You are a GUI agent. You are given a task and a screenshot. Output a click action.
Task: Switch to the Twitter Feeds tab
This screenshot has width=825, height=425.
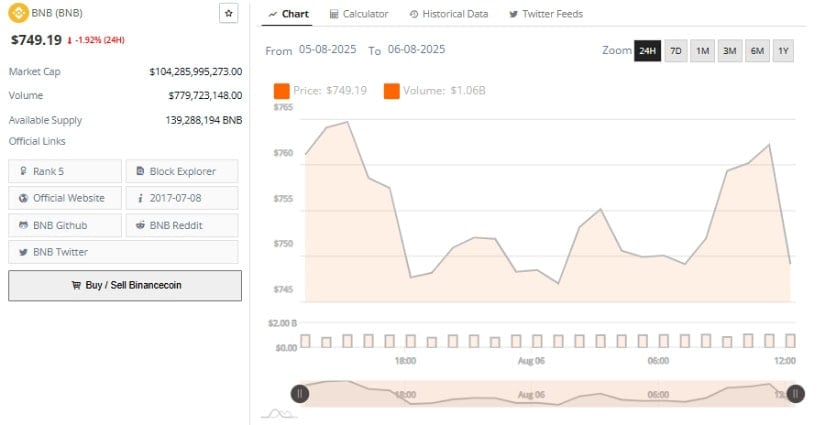546,14
